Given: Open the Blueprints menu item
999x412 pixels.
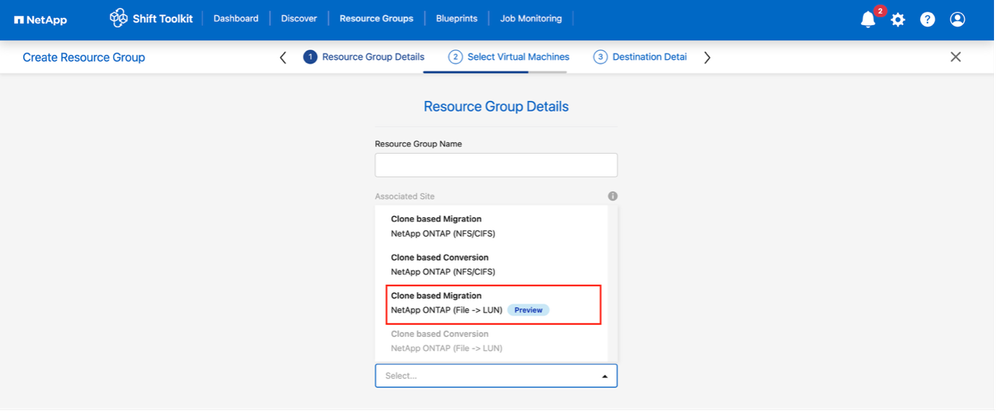Looking at the screenshot, I should (457, 18).
